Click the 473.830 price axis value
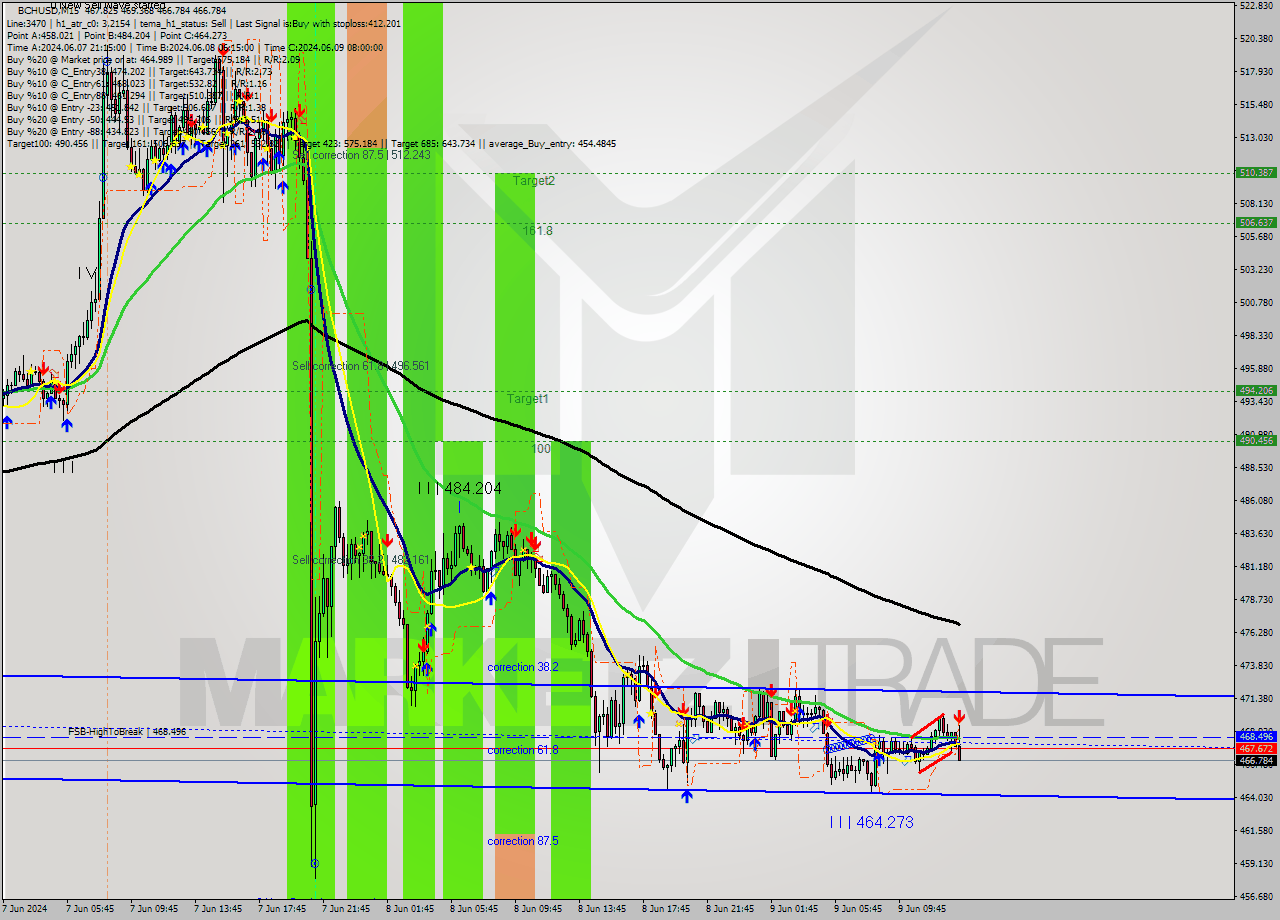Viewport: 1280px width, 920px height. (x=1255, y=665)
